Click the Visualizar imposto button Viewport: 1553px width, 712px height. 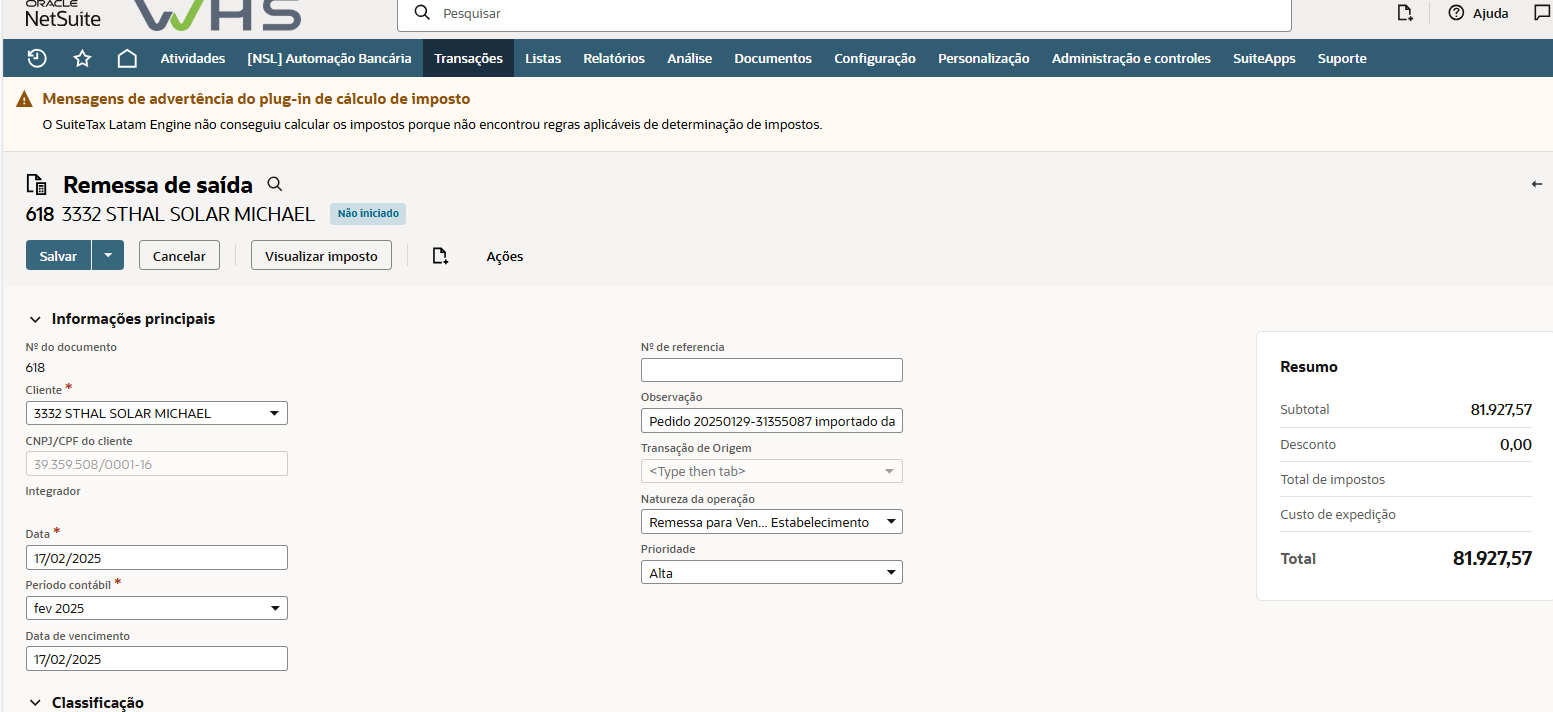[x=321, y=256]
